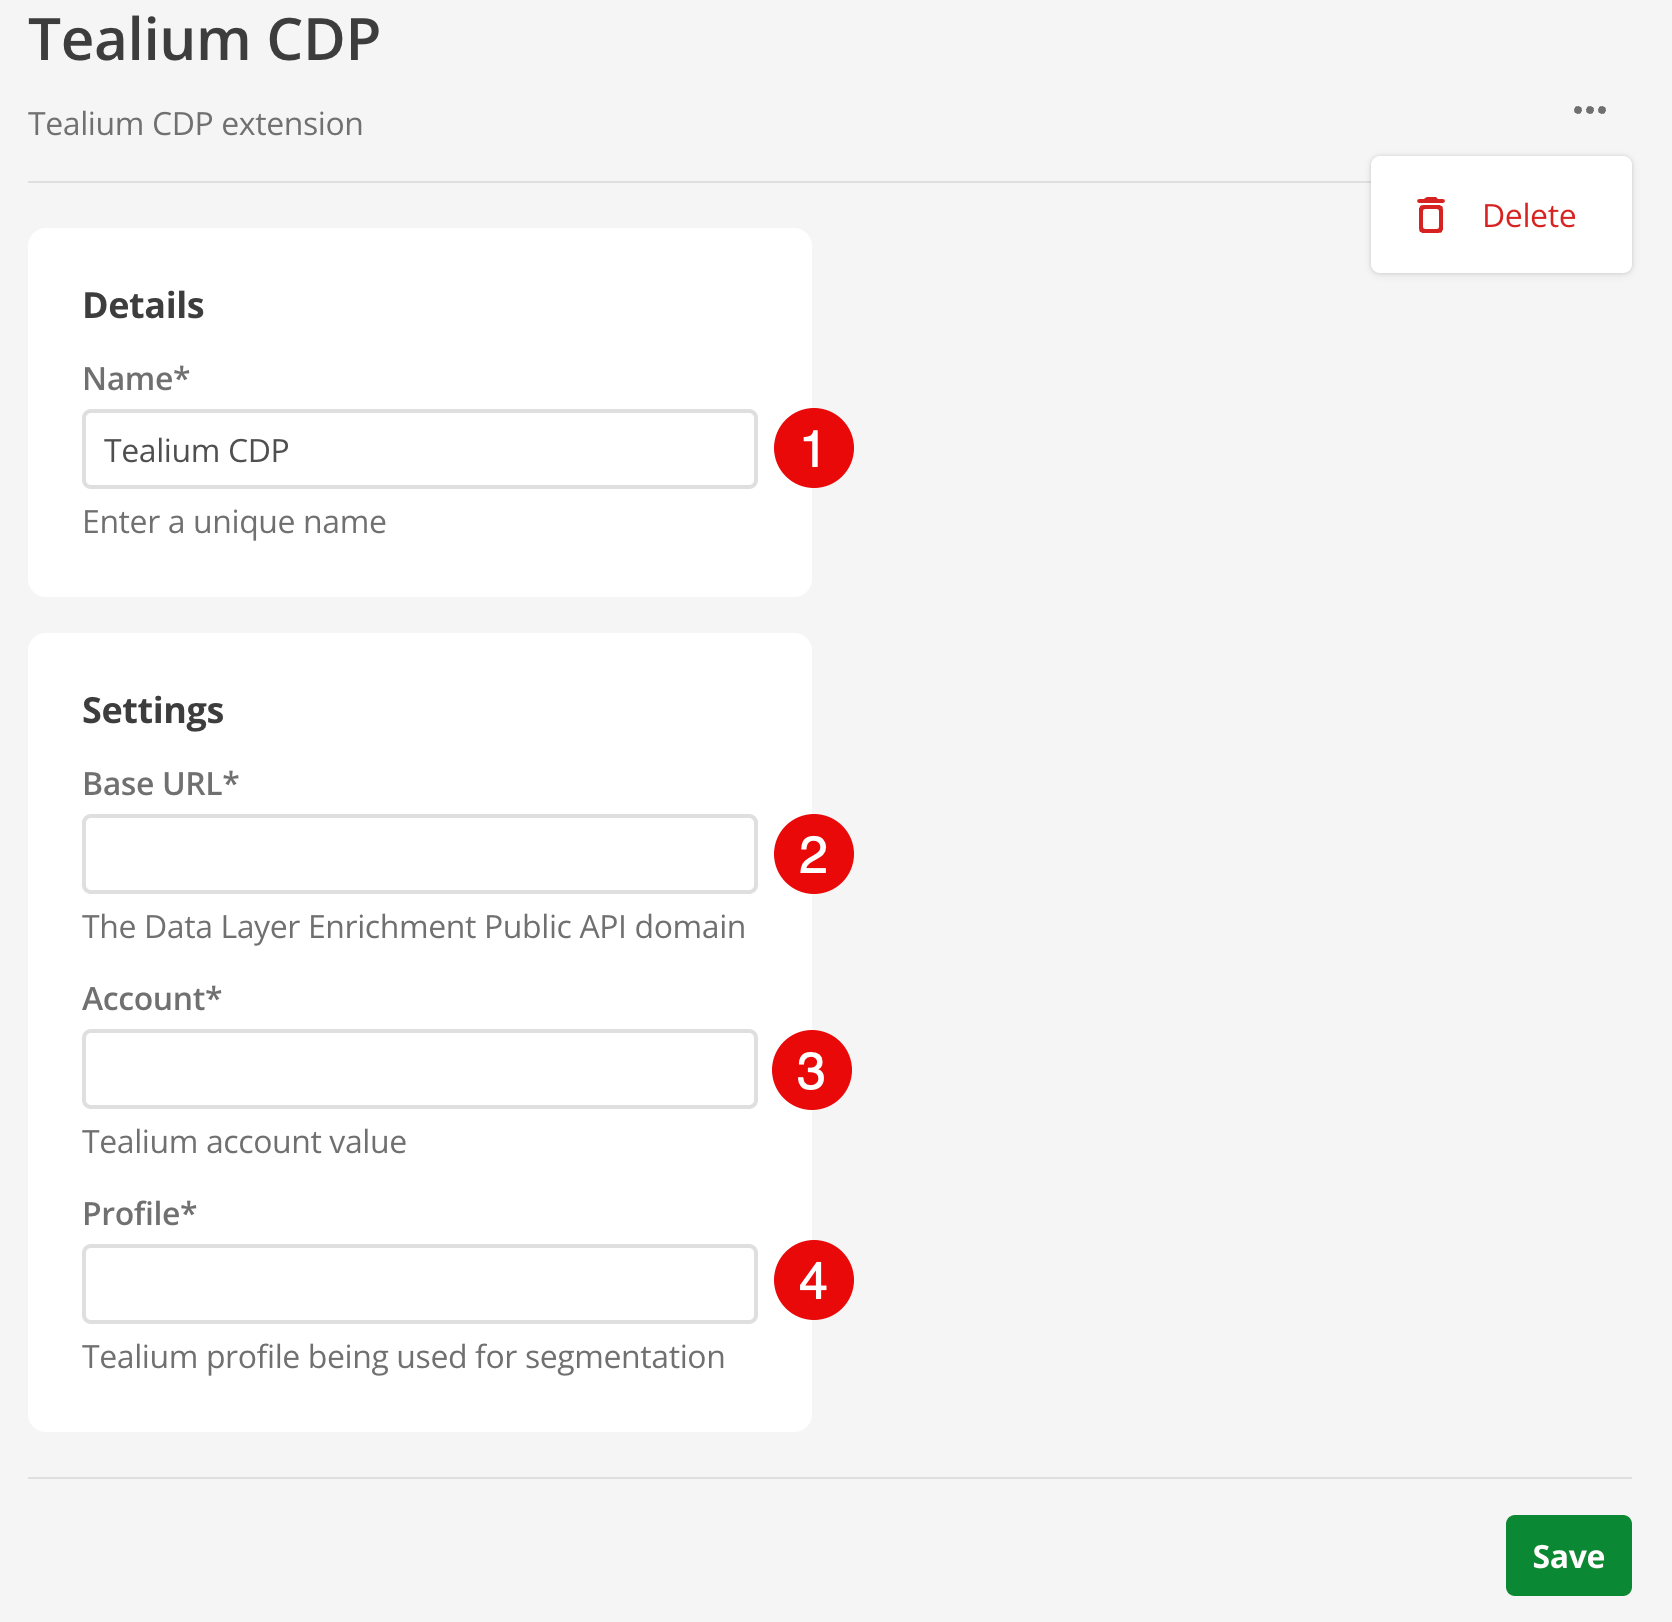This screenshot has width=1672, height=1622.
Task: Click red annotation badge 2 beside Base URL
Action: coord(813,854)
